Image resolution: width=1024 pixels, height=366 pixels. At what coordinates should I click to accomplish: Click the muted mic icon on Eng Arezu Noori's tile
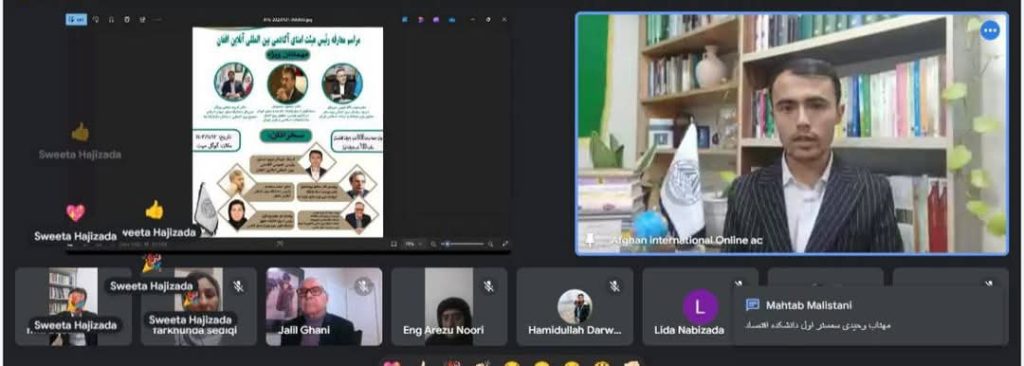pos(488,286)
